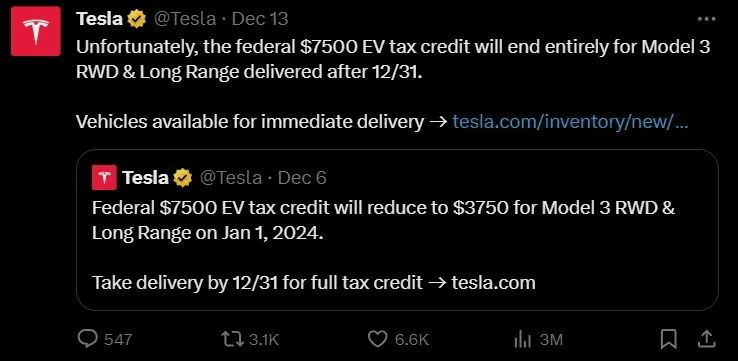Repost the tweet via the retweet icon
The width and height of the screenshot is (738, 361).
pos(233,339)
